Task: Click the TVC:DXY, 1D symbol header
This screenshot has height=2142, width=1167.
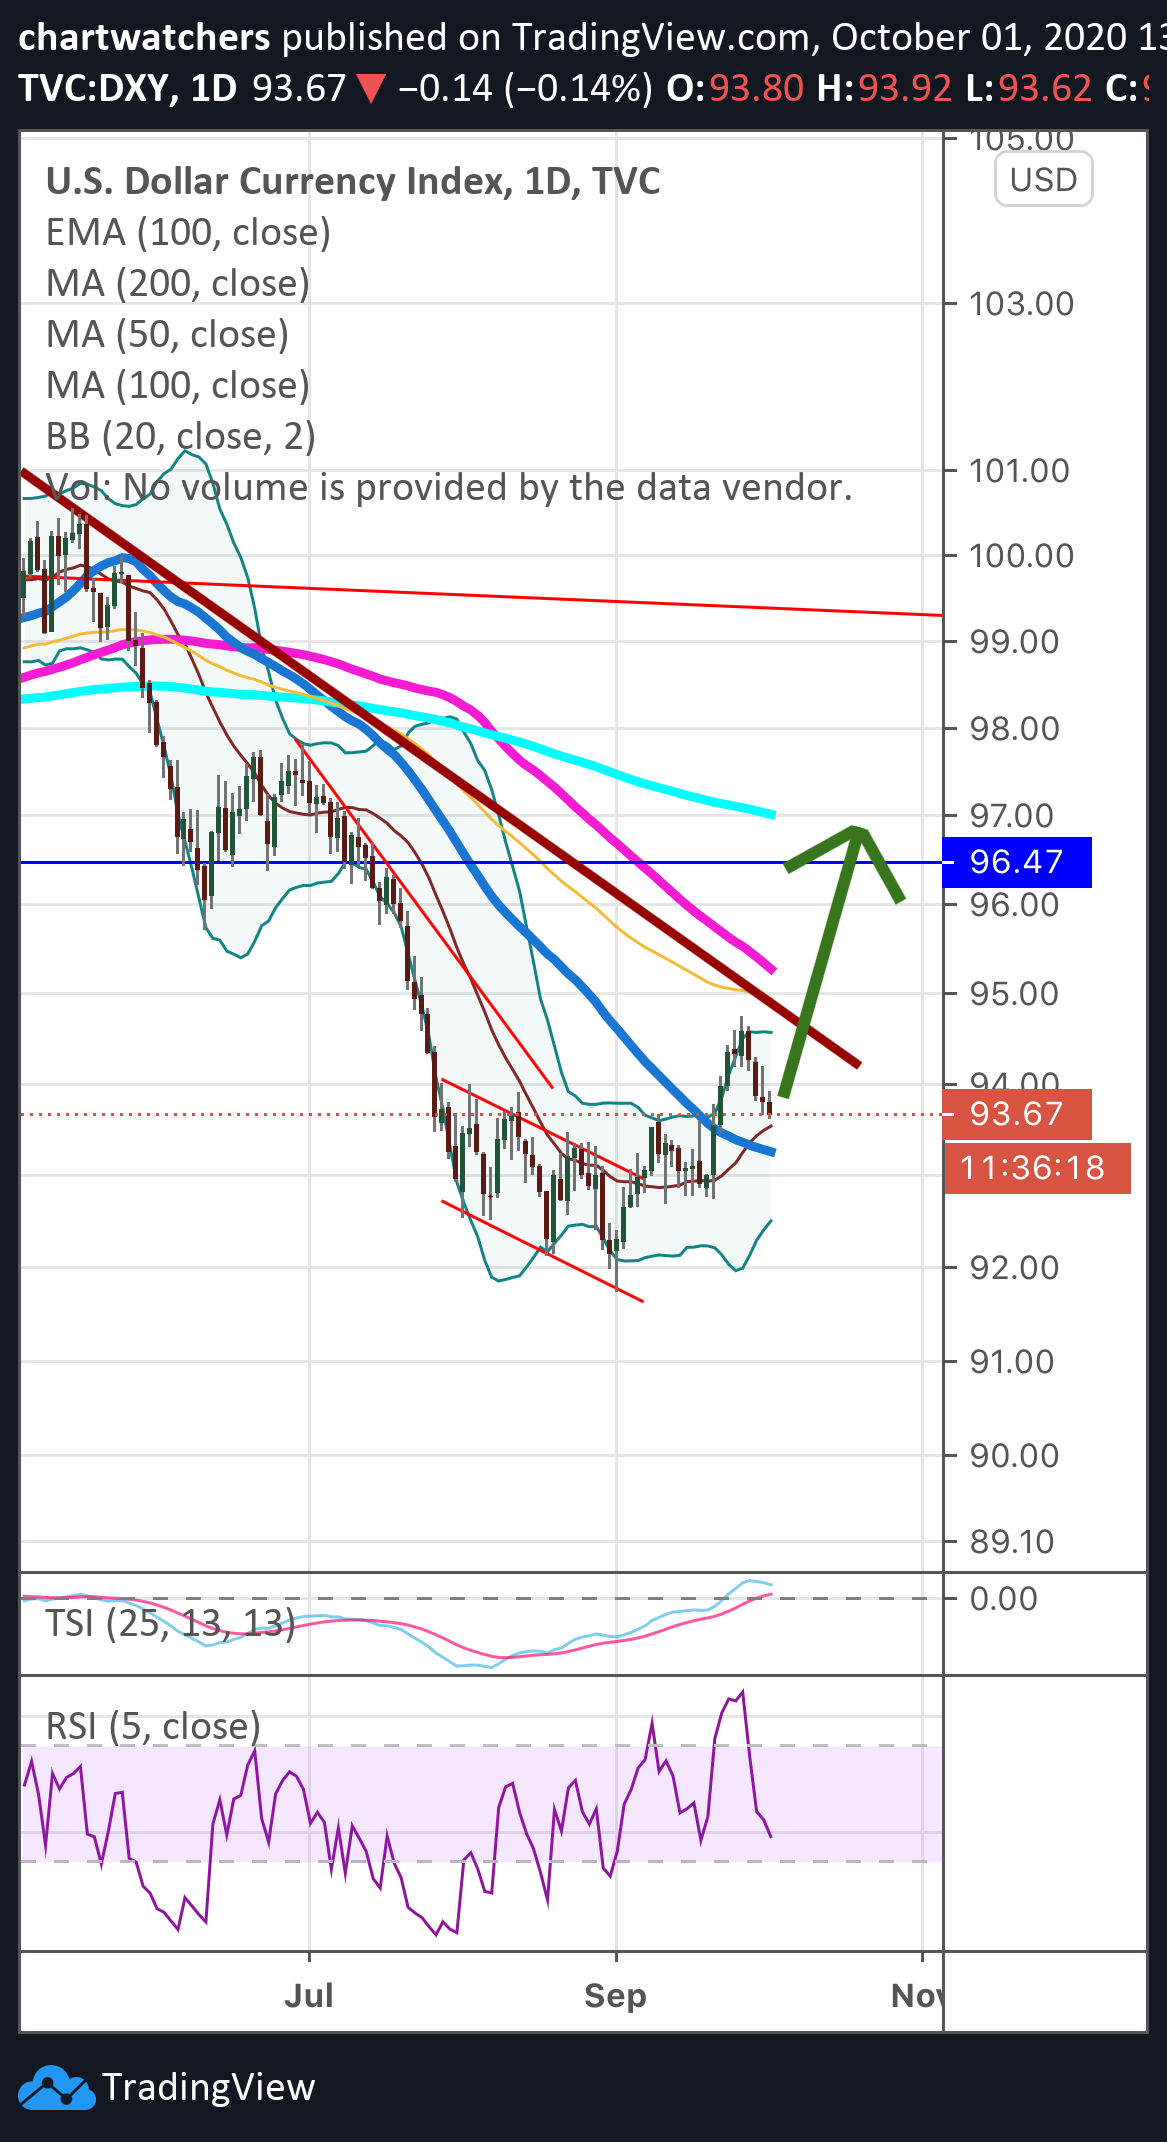Action: coord(128,88)
